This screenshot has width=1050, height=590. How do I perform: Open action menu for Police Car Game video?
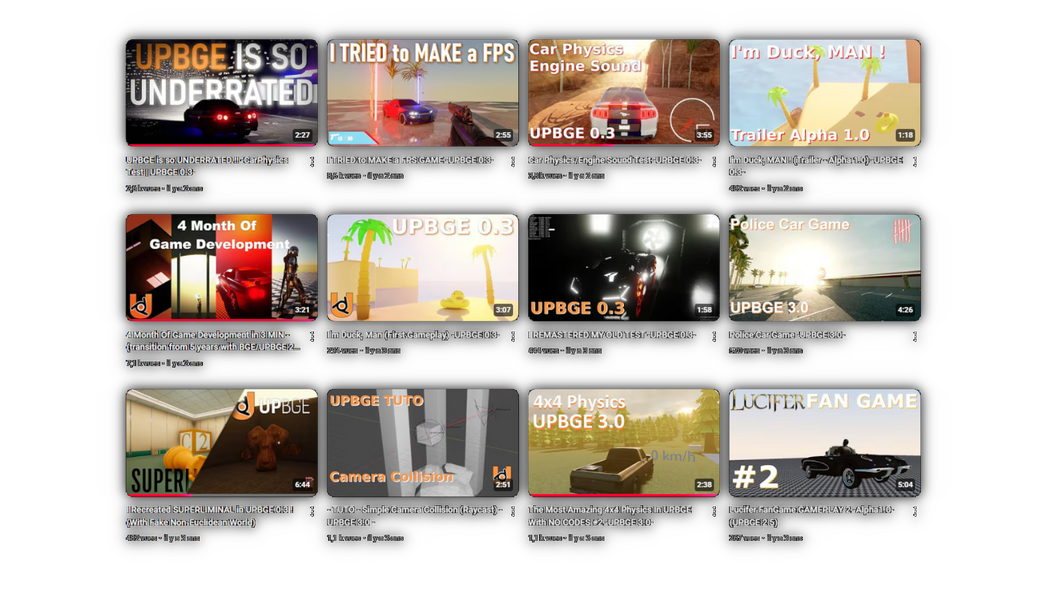(915, 337)
